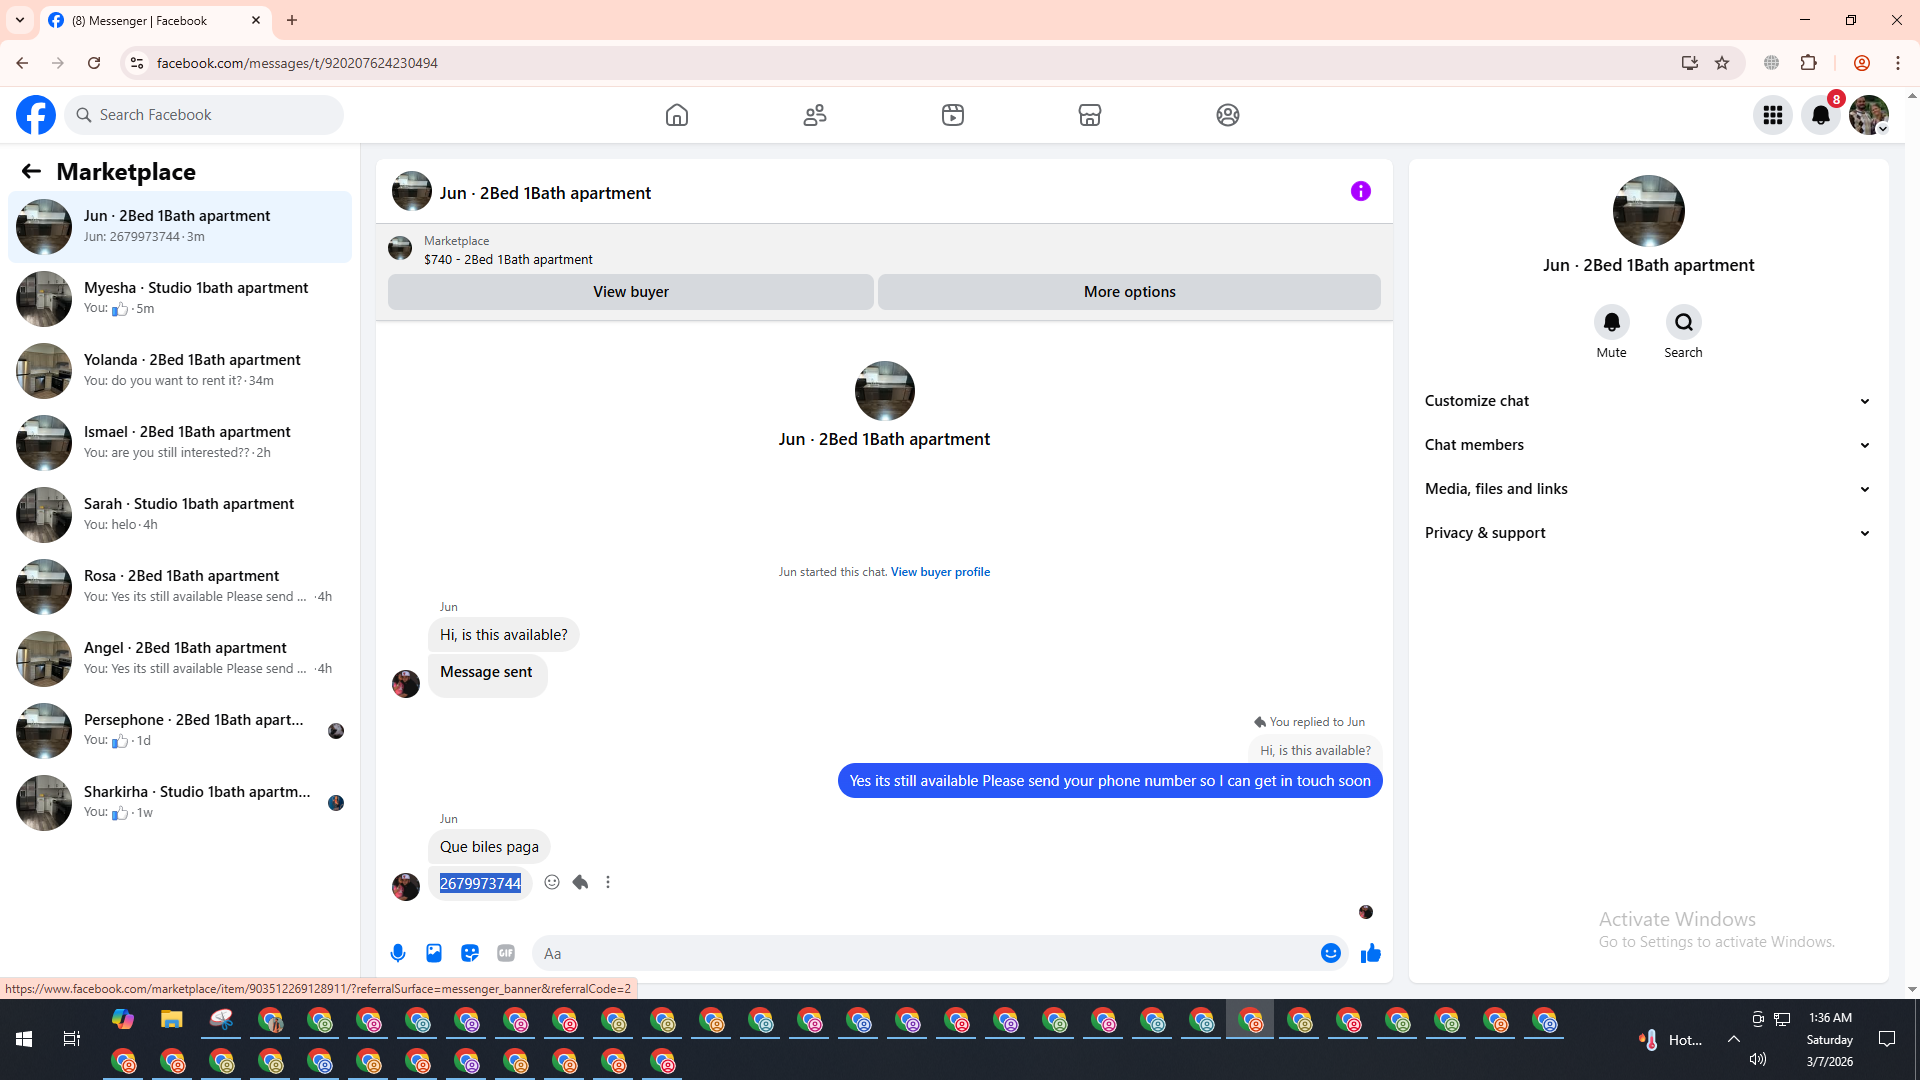The width and height of the screenshot is (1920, 1080).
Task: Open the GIF picker icon
Action: (x=506, y=953)
